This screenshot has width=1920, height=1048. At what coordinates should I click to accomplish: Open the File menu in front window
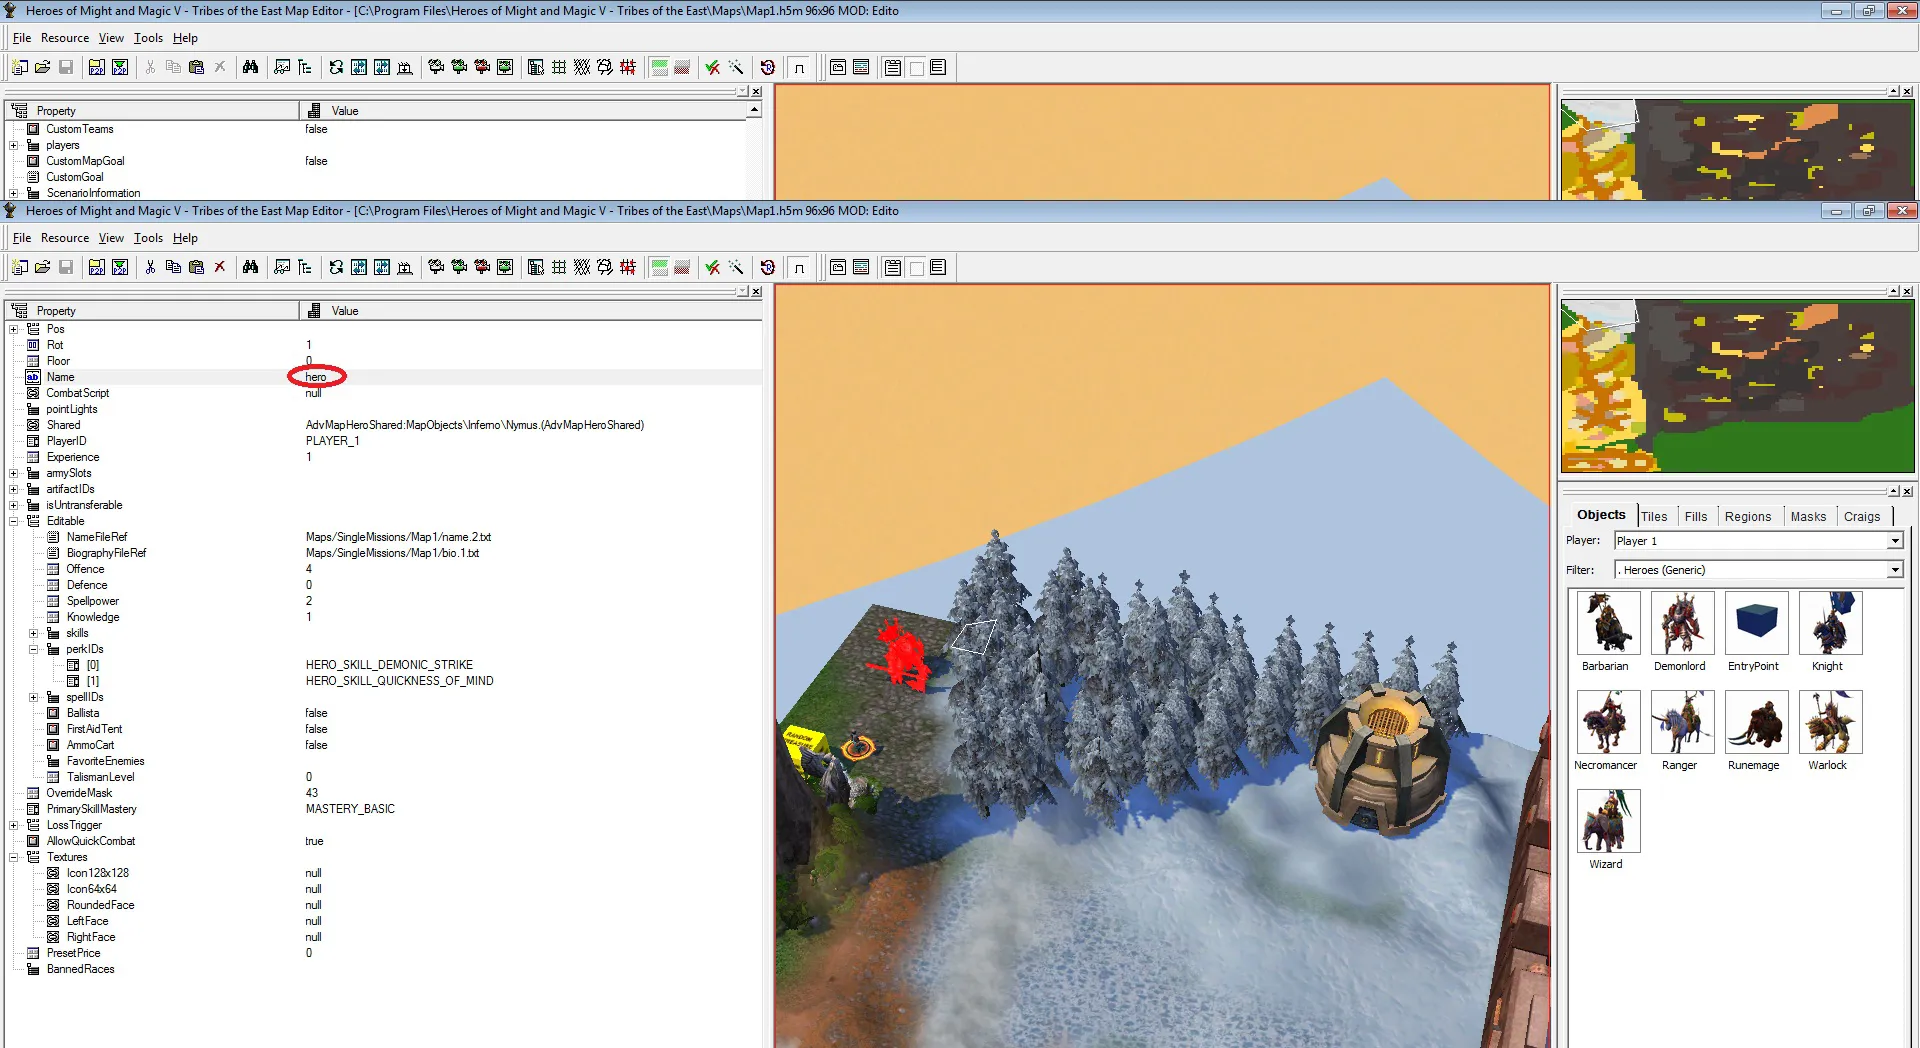coord(22,238)
